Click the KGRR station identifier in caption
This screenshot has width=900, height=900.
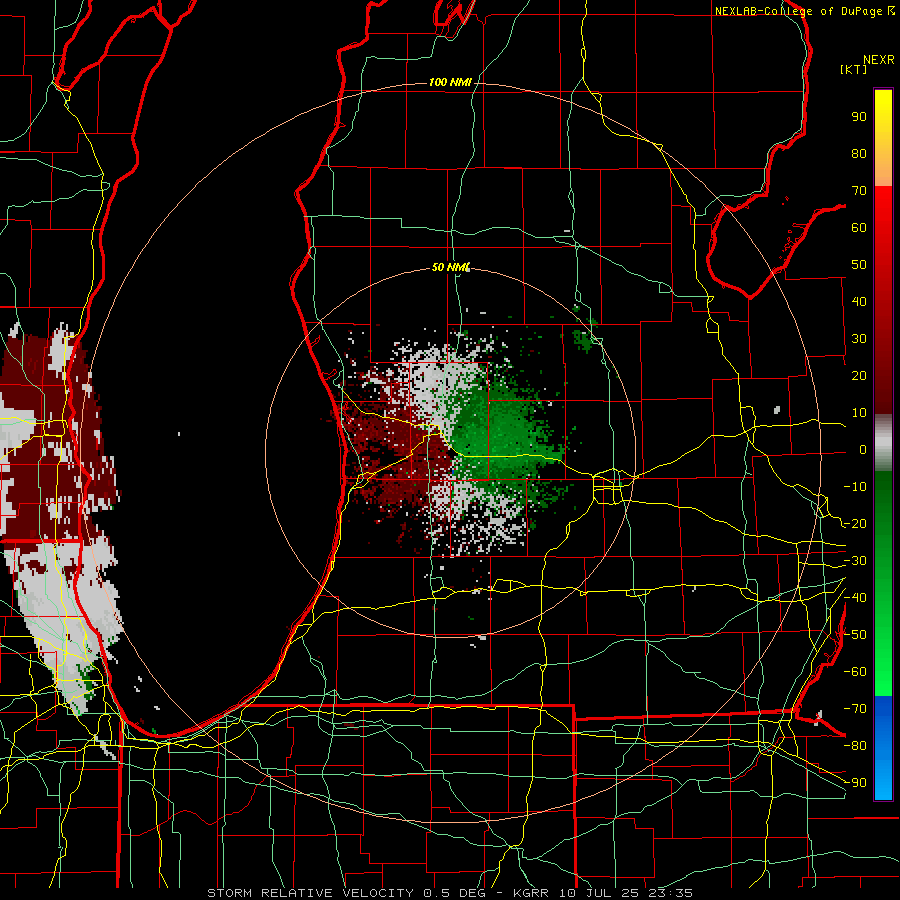coord(531,893)
